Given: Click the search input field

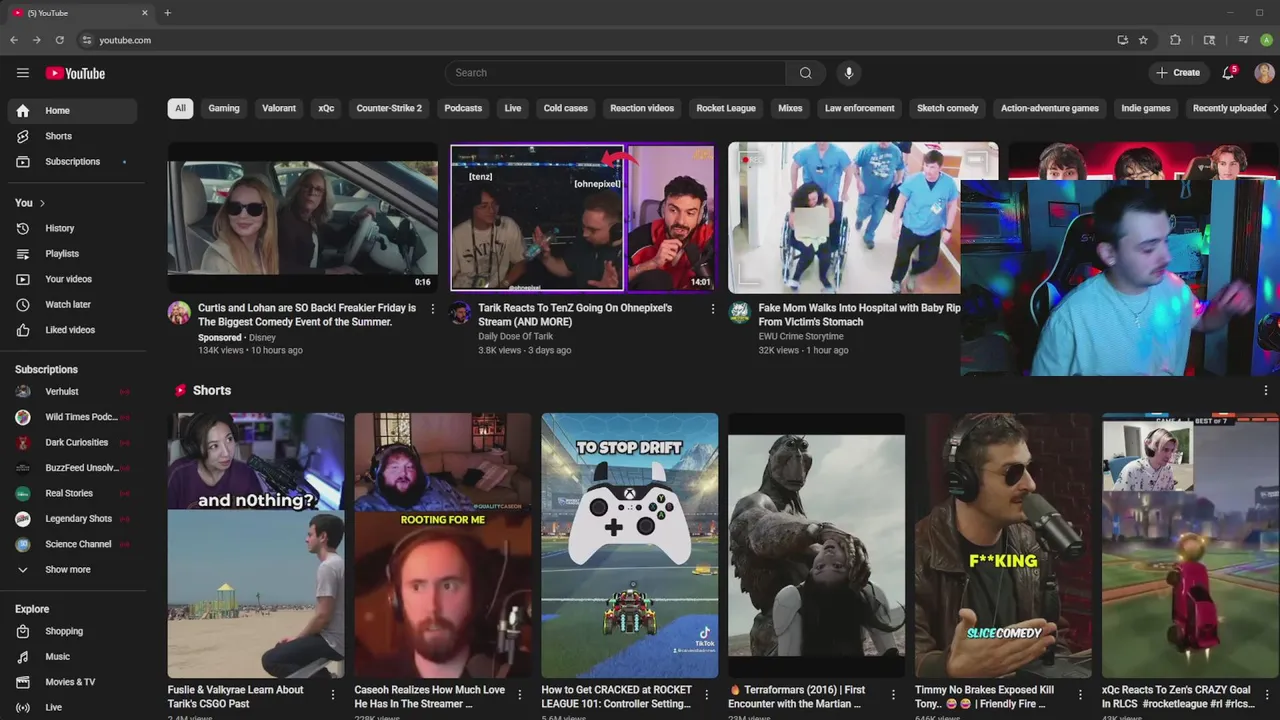Looking at the screenshot, I should (615, 73).
